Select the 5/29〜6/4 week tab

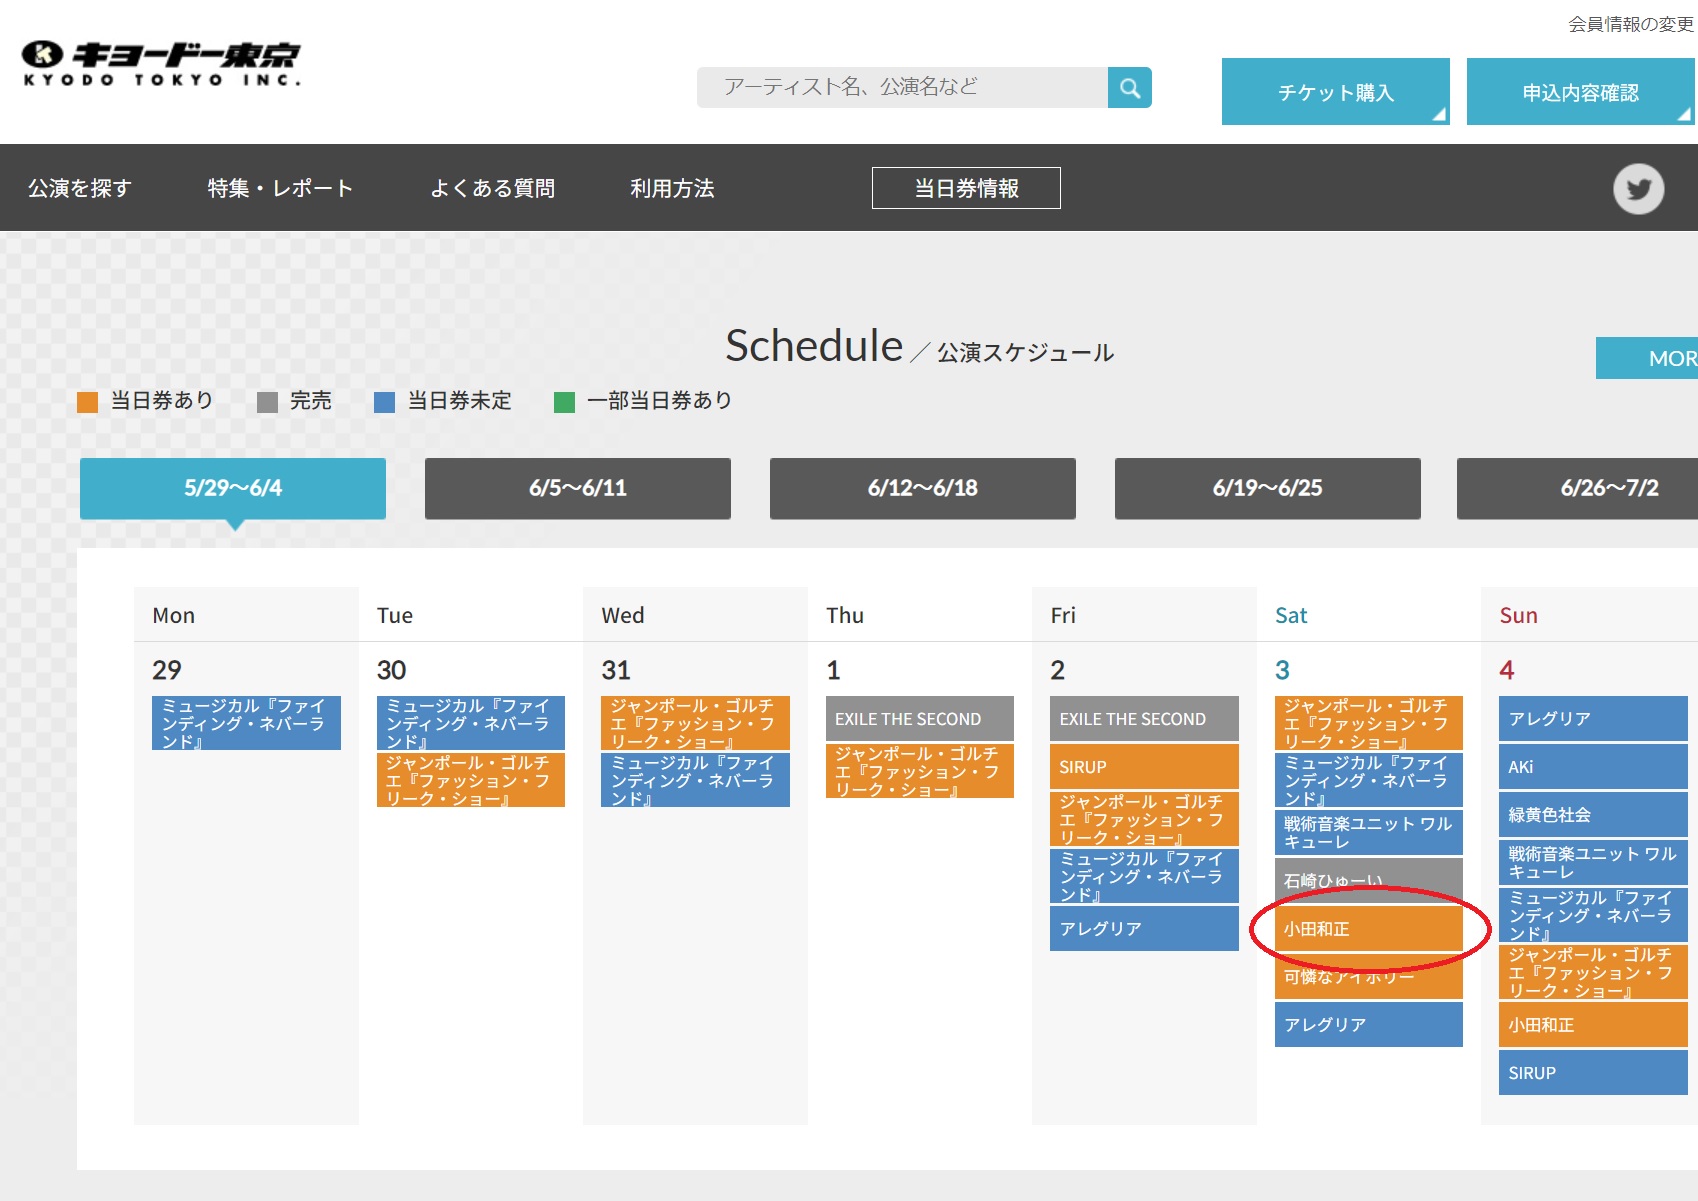[x=233, y=488]
